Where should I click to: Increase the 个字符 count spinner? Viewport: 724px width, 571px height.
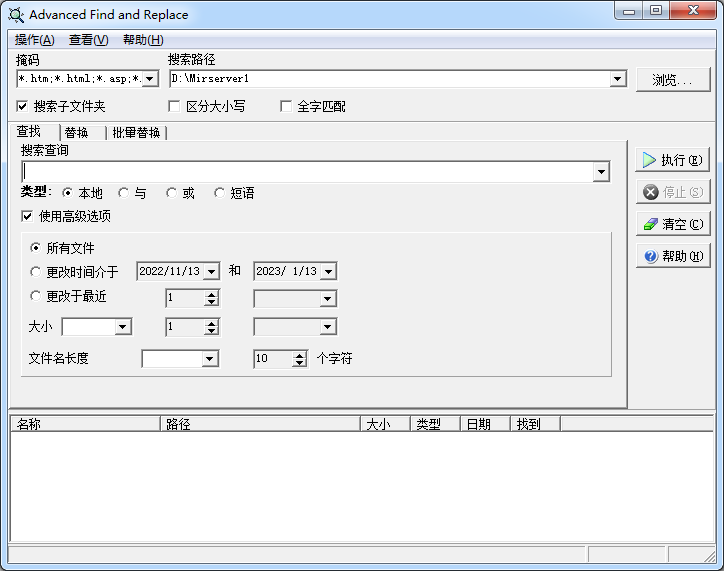coord(300,355)
